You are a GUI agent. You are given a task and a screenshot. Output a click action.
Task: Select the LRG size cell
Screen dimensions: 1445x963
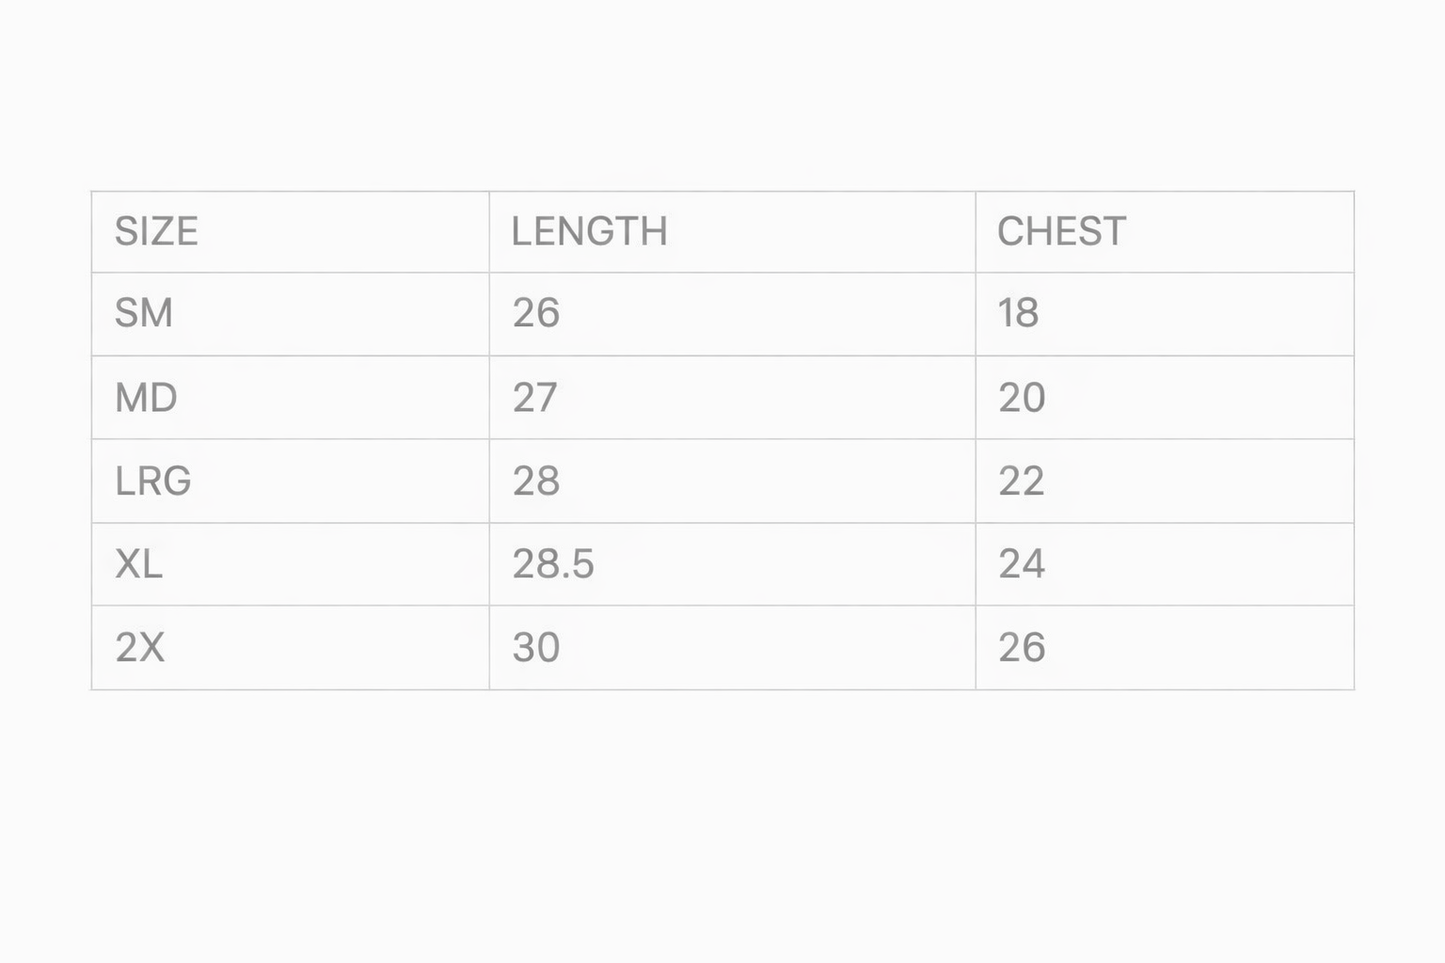tap(153, 481)
